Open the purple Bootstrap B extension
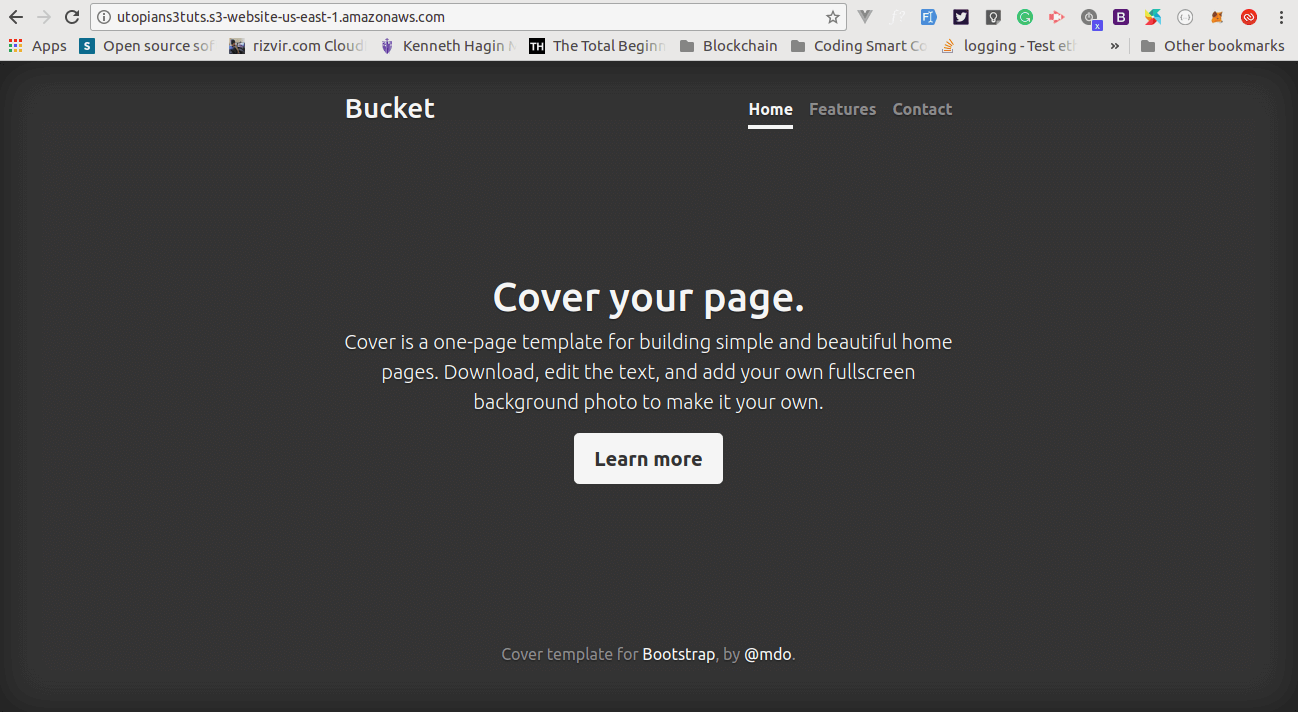Screen dimensions: 1298x712 tap(1121, 17)
